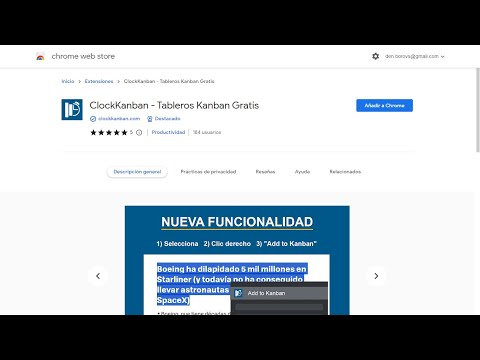The width and height of the screenshot is (480, 360).
Task: Click Add to Kanban context menu entry
Action: pyautogui.click(x=279, y=293)
